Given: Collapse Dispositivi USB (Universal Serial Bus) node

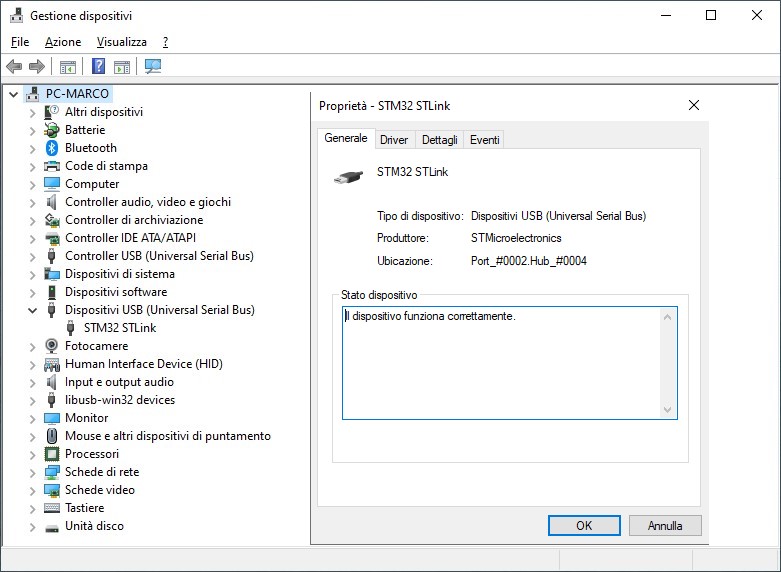Looking at the screenshot, I should (x=32, y=310).
